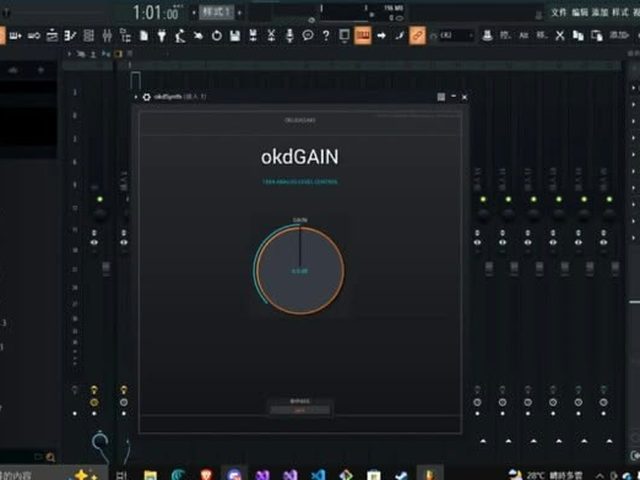
Task: Toggle the orange link controller icon
Action: tap(417, 36)
